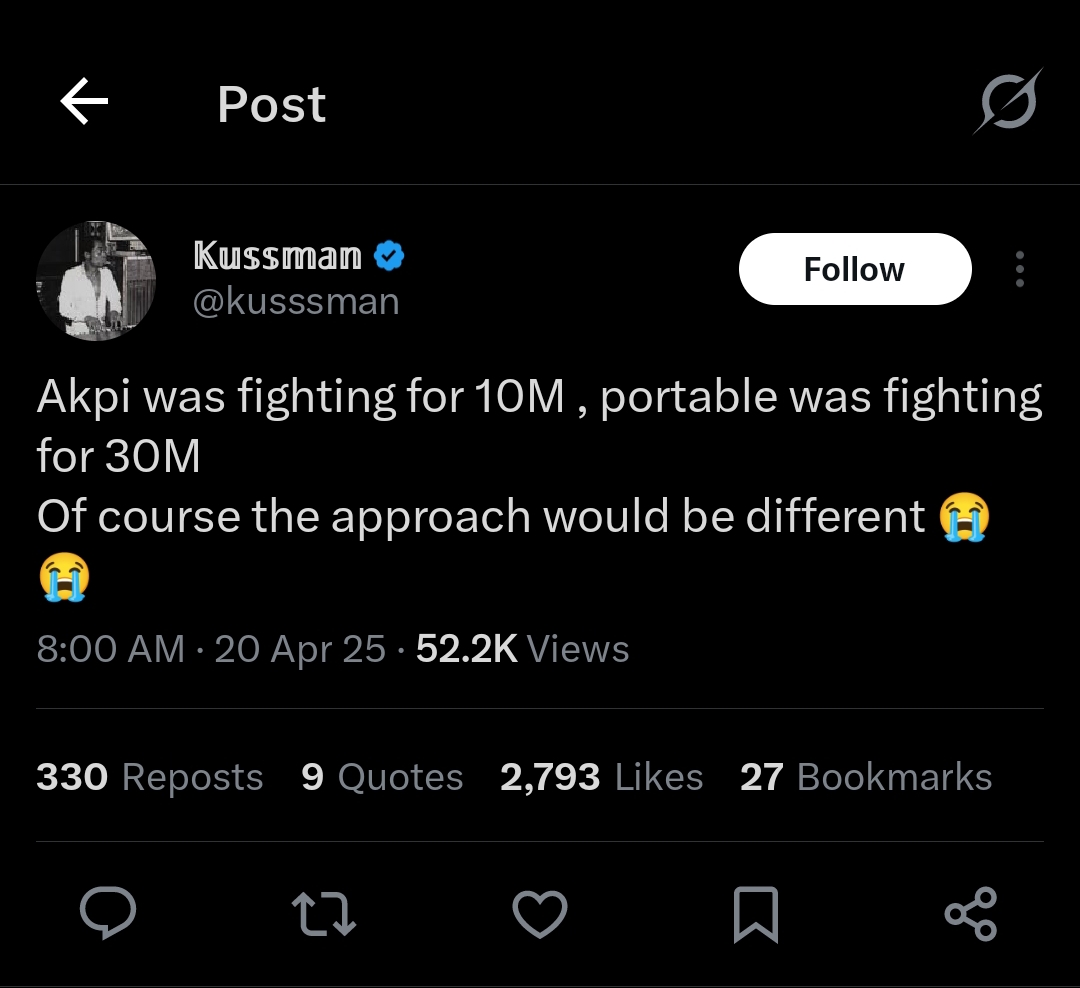Follow the Kussman account
Screen dimensions: 1080x988
click(854, 269)
